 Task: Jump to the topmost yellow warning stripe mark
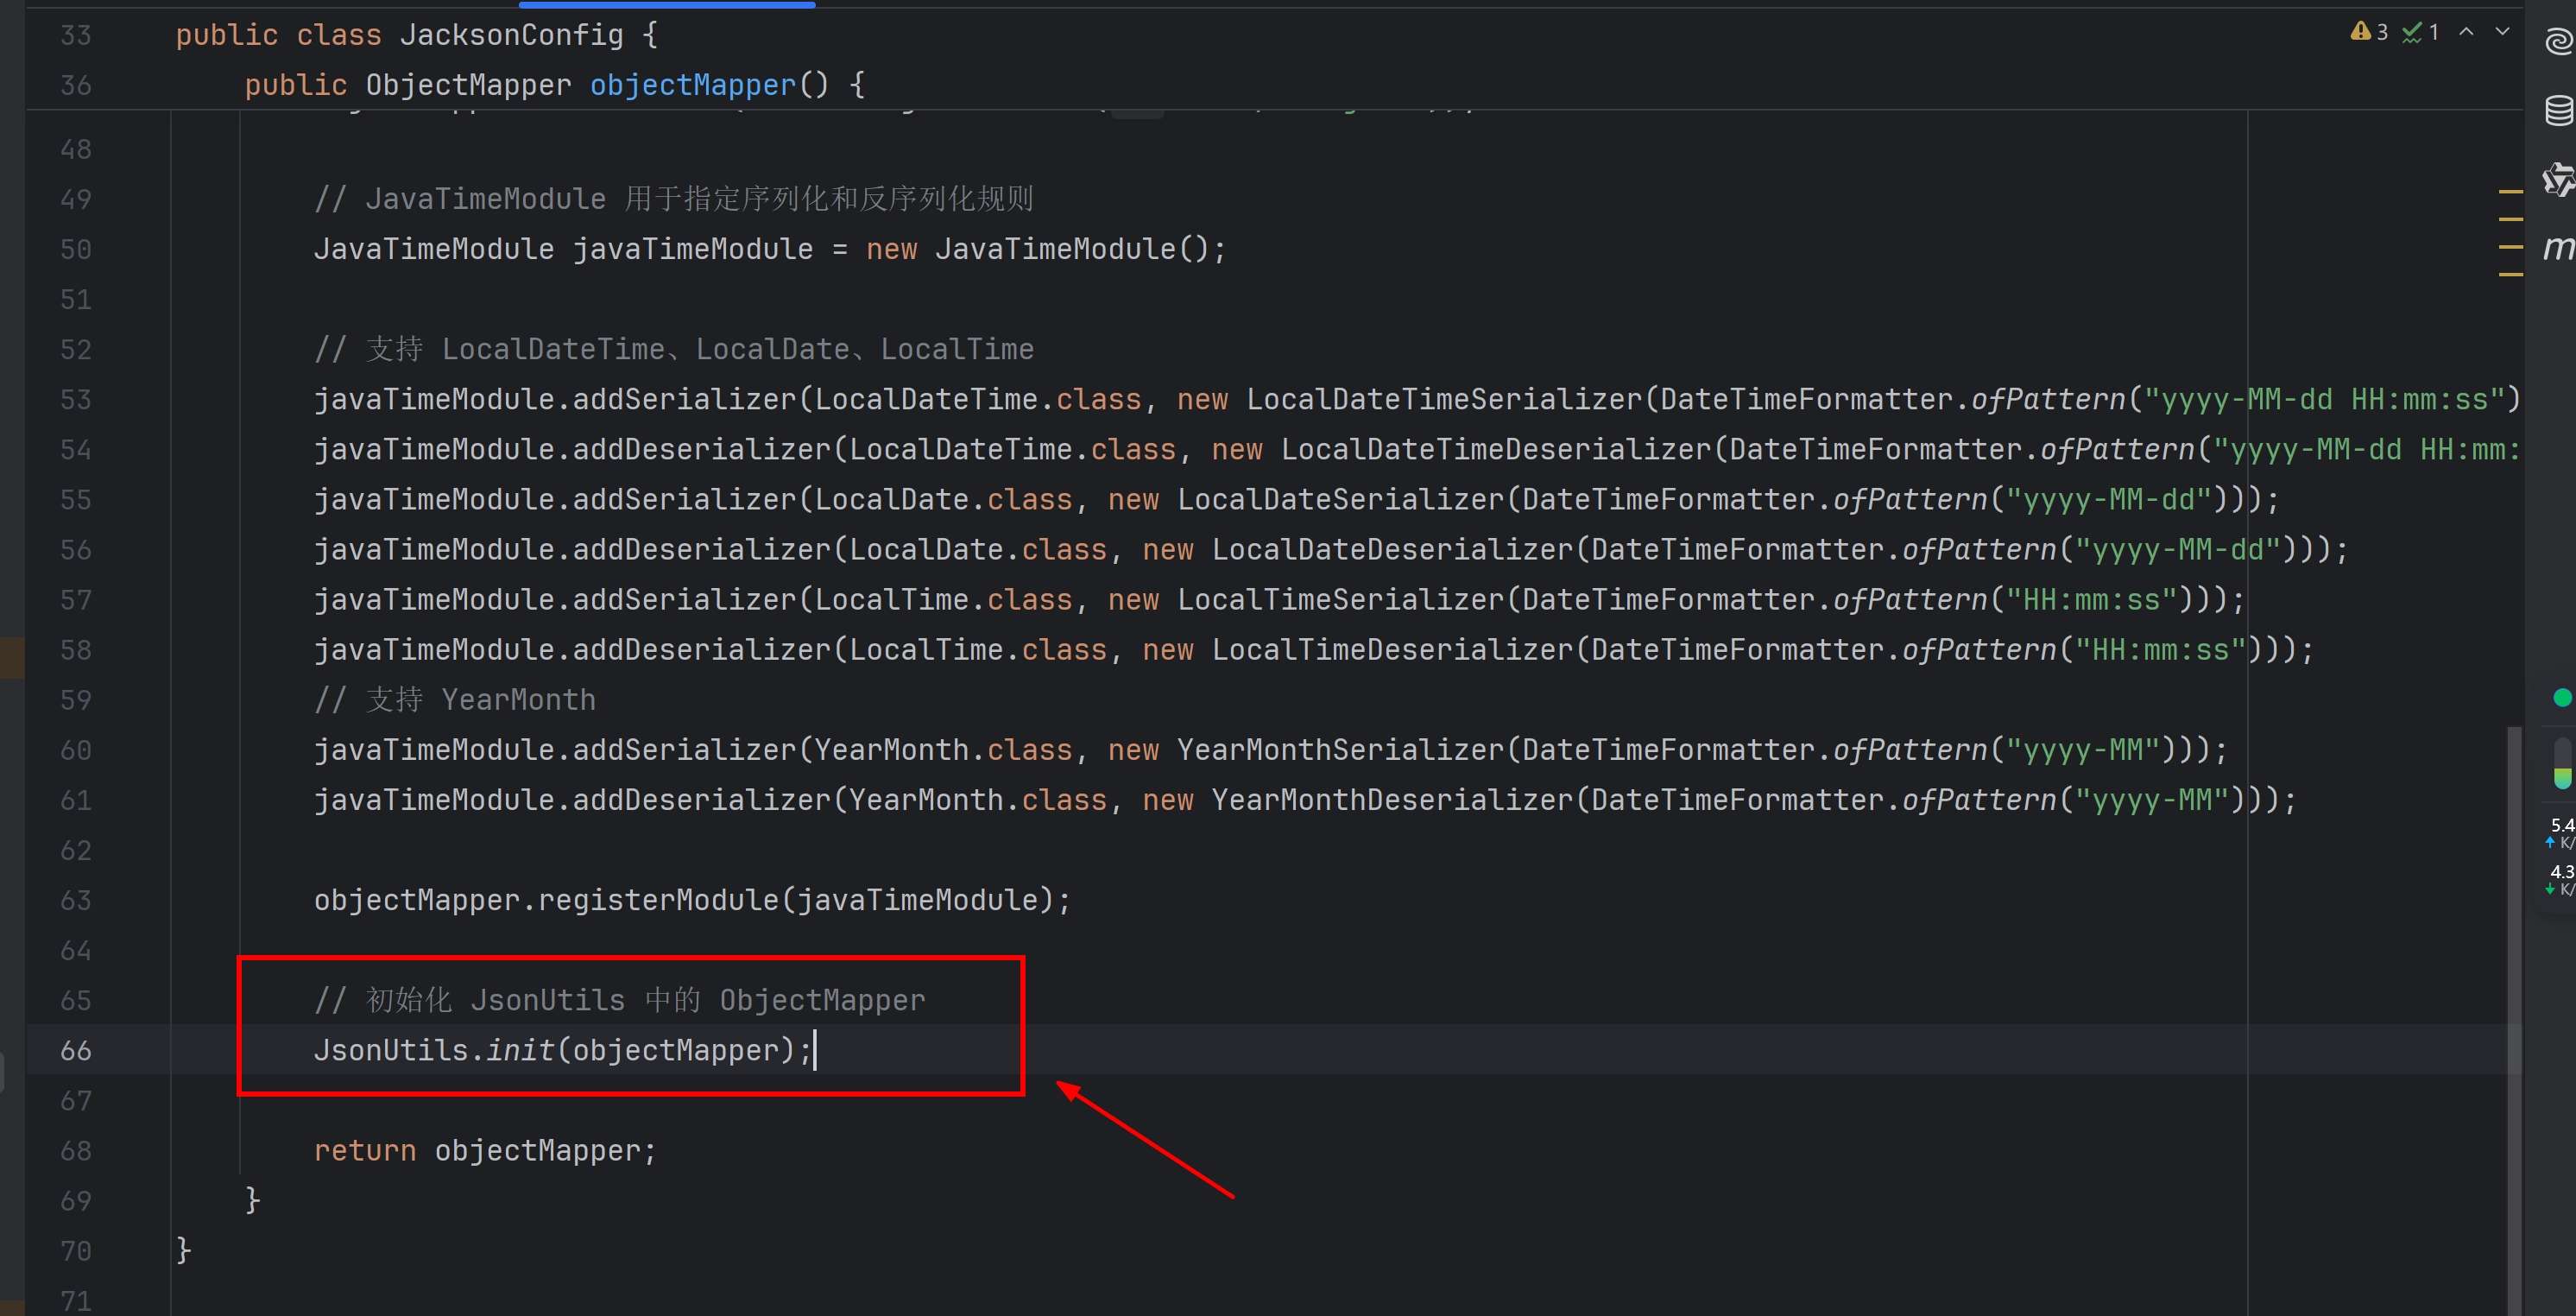click(x=2510, y=191)
